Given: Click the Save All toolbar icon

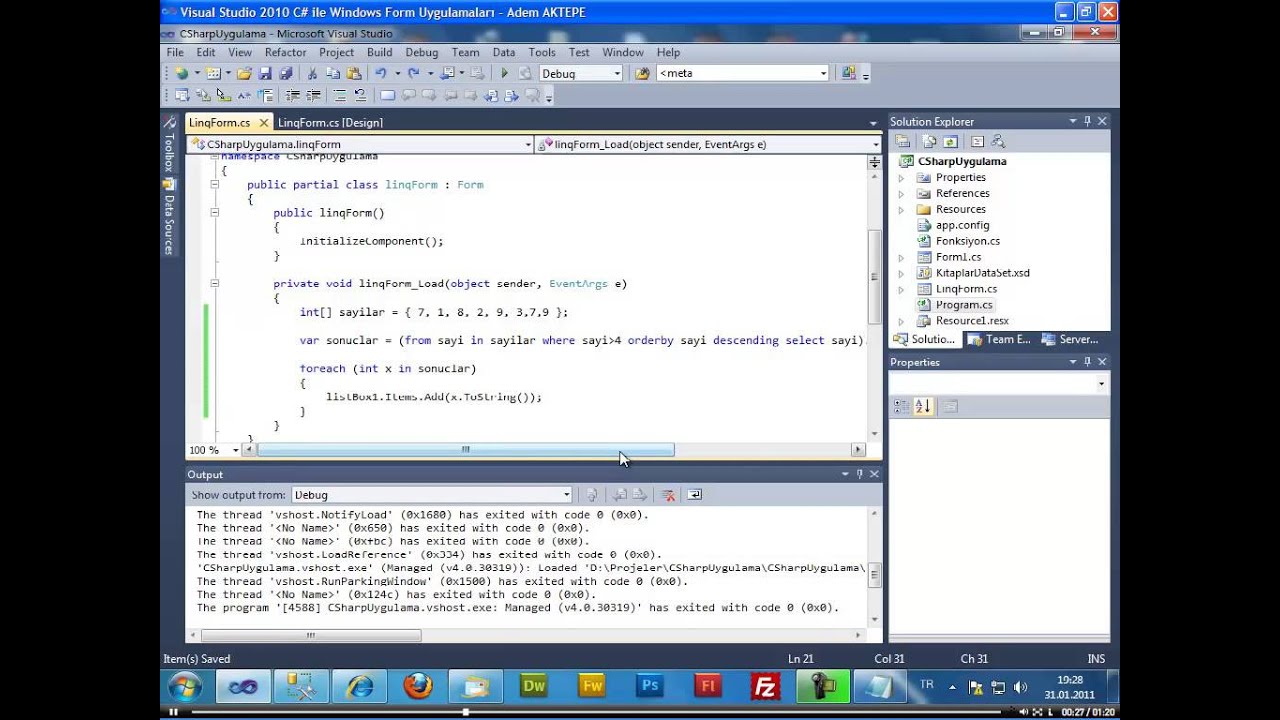Looking at the screenshot, I should tap(286, 73).
